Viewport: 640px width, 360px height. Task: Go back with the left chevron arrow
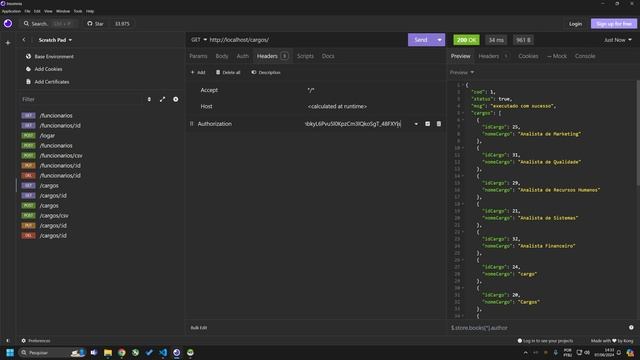tap(24, 40)
